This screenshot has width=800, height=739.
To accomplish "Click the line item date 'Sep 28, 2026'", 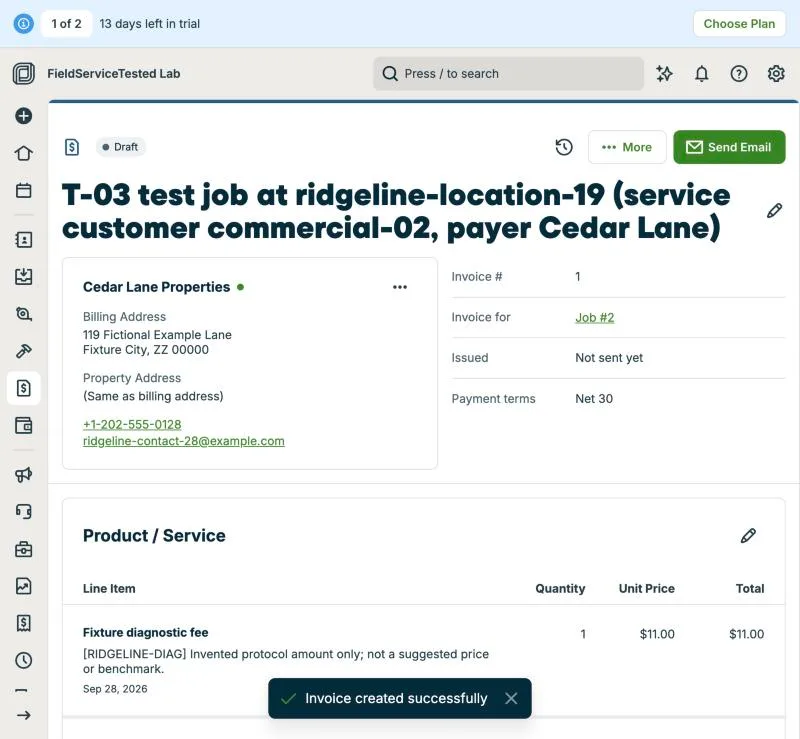I will (115, 689).
